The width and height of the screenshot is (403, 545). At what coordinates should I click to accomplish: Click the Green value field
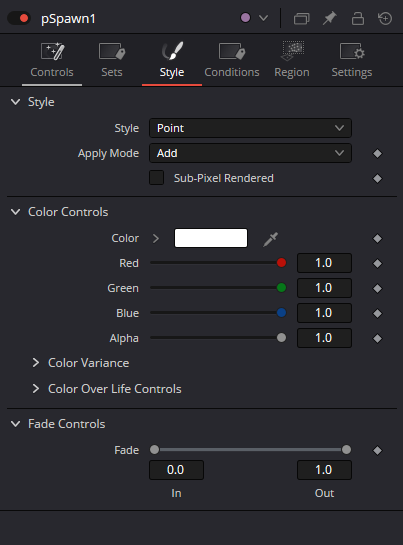[x=324, y=288]
